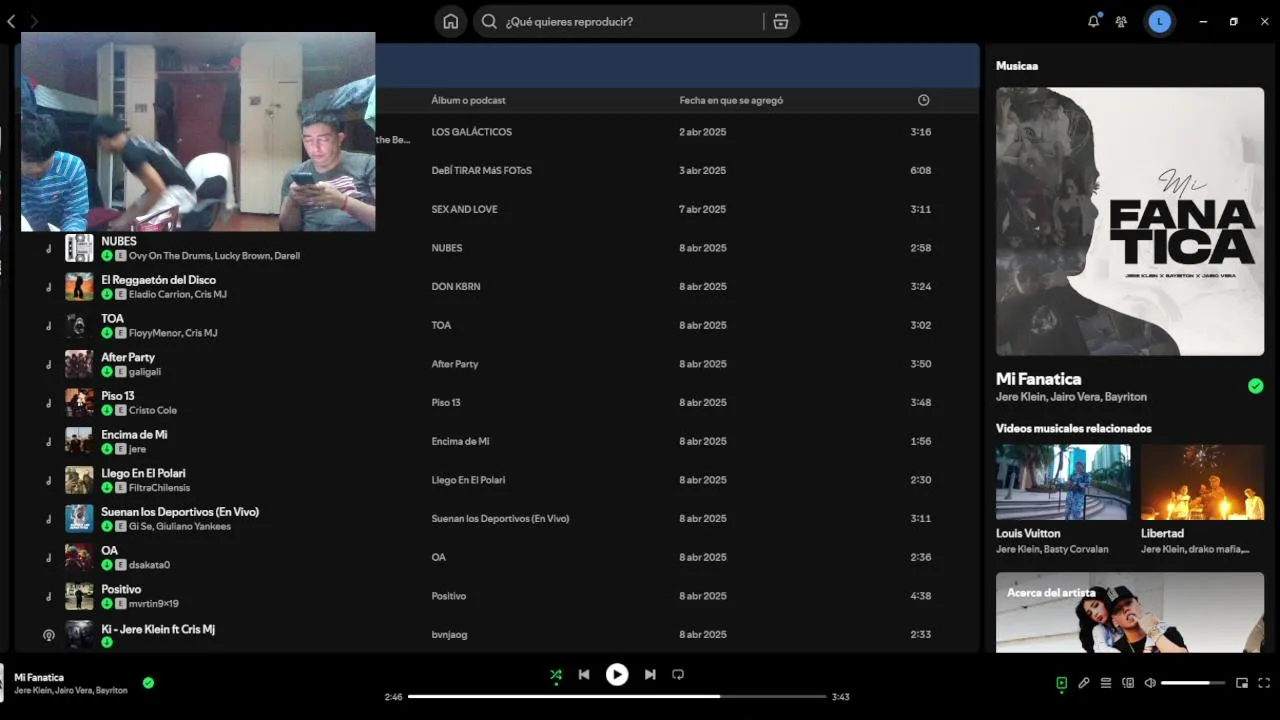Open the miniplayer icon
This screenshot has width=1280, height=720.
coord(1242,683)
